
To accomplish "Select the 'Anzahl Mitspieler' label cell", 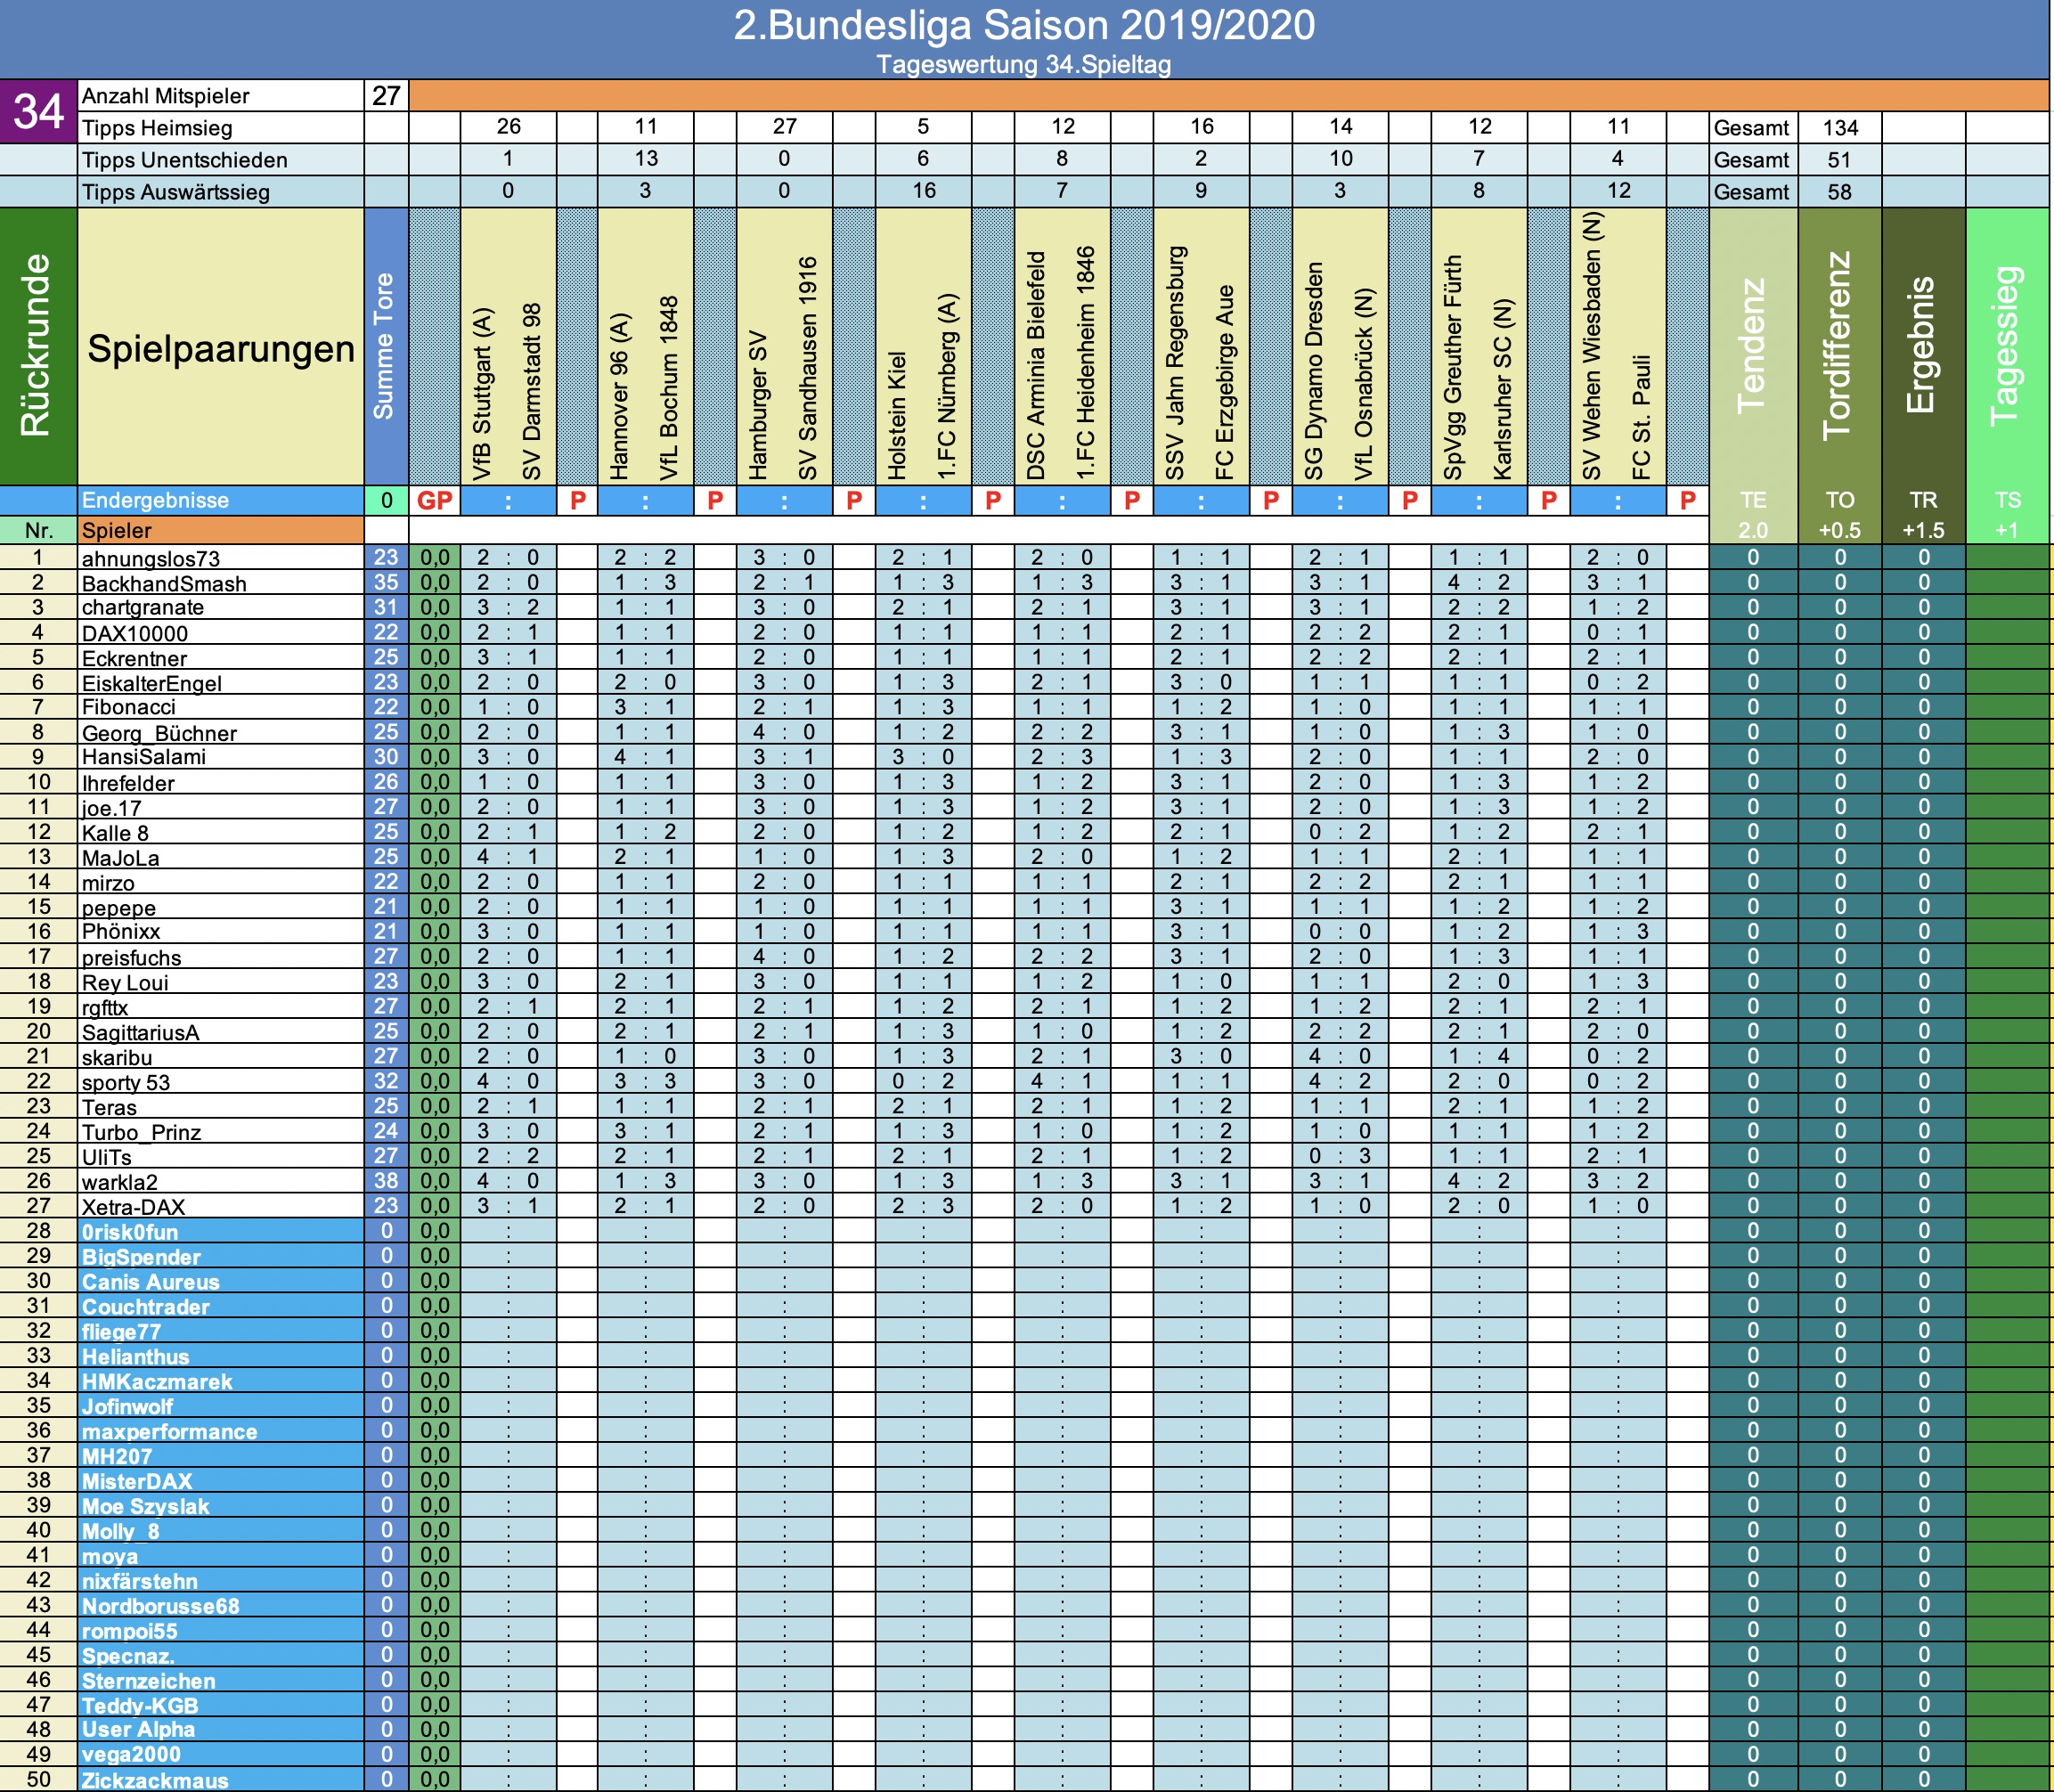I will [221, 96].
